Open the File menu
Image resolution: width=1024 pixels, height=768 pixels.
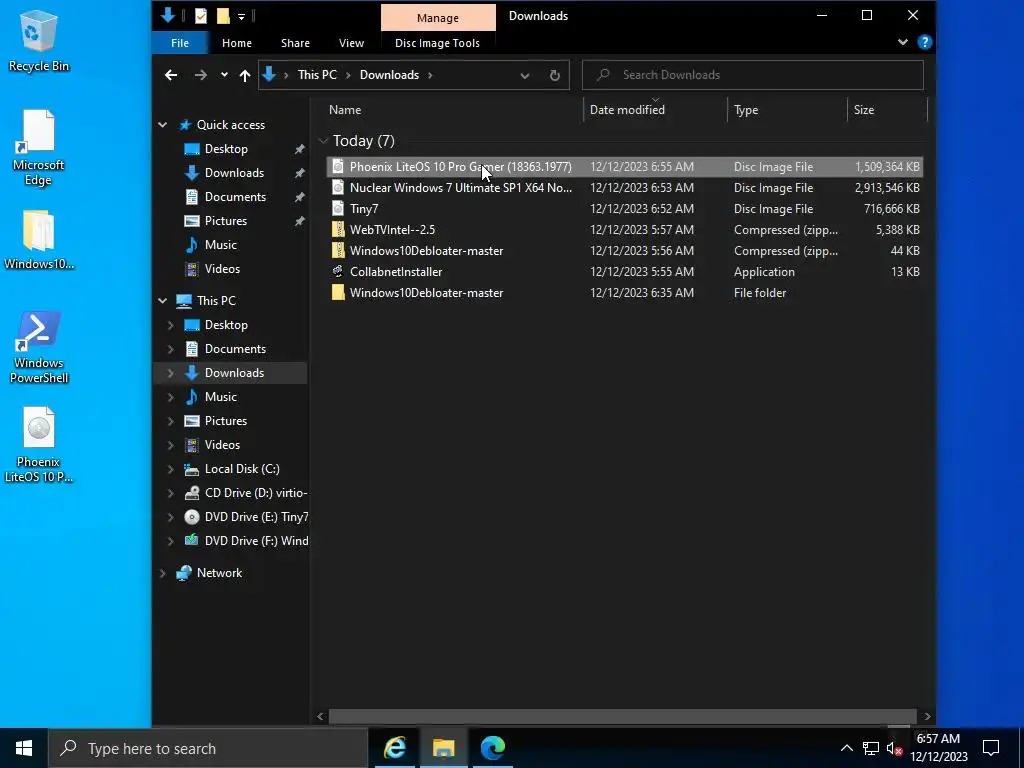click(180, 43)
